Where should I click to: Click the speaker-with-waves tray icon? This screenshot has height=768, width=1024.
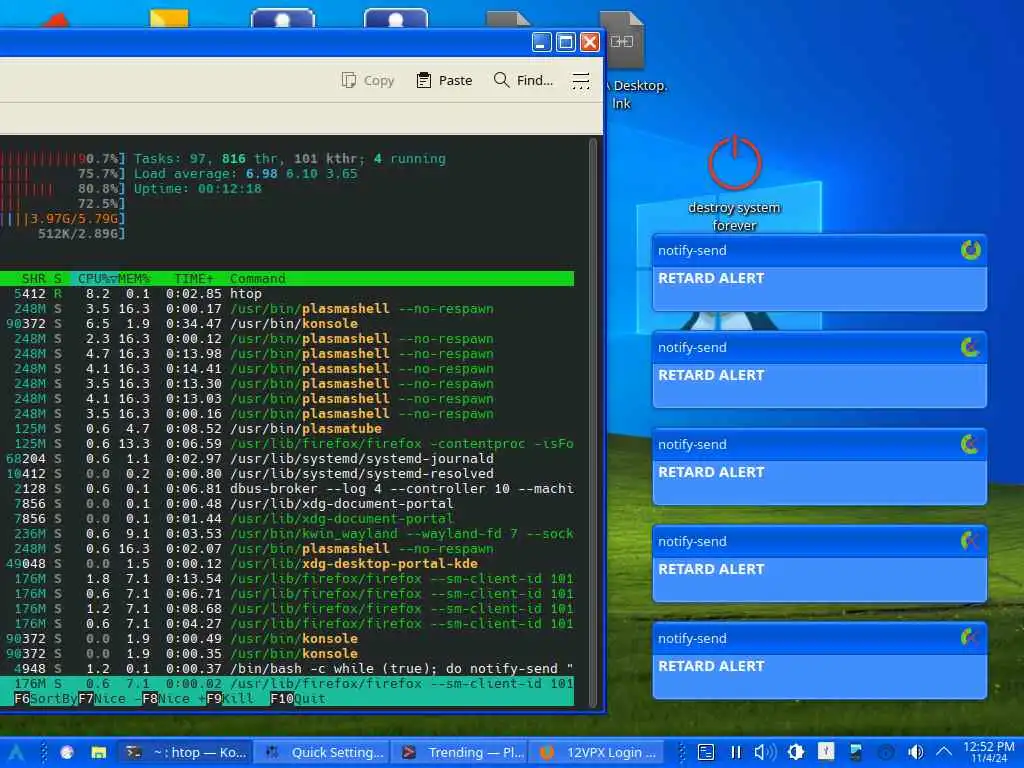point(765,752)
